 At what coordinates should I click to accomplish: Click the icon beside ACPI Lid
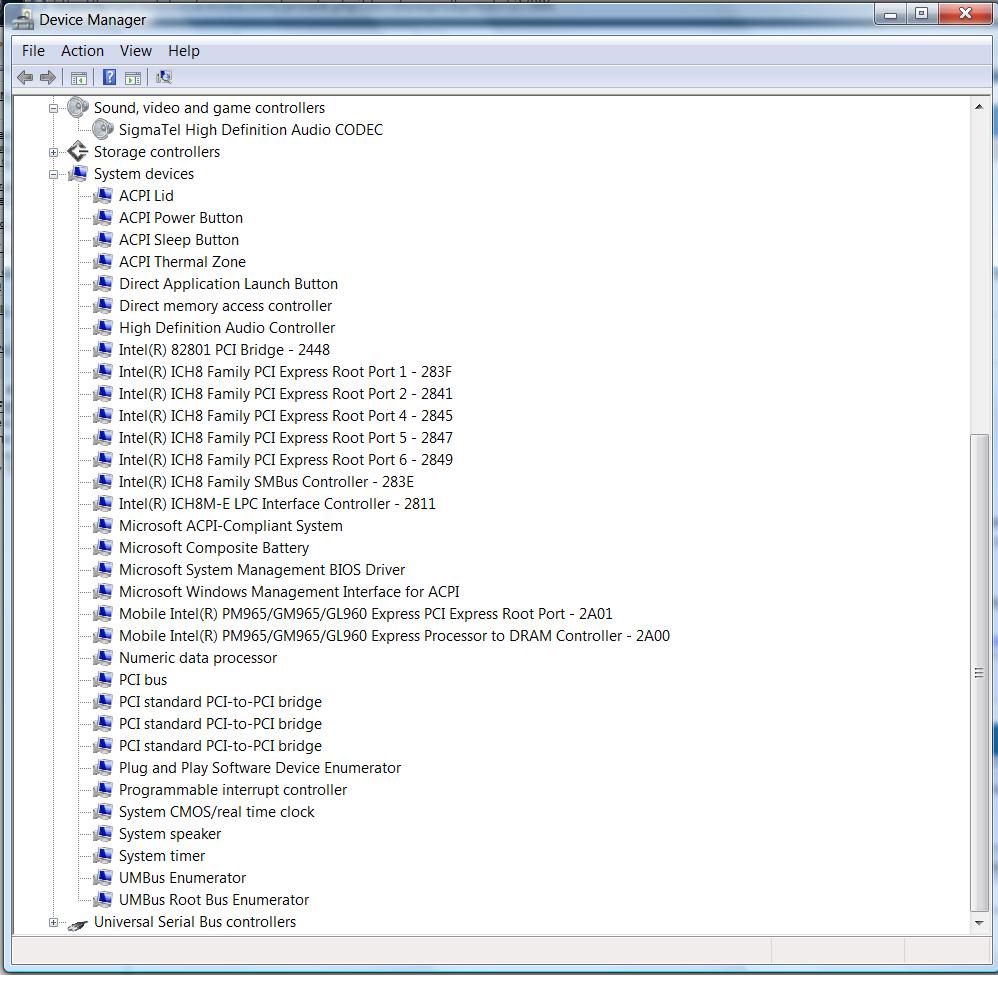pos(103,196)
